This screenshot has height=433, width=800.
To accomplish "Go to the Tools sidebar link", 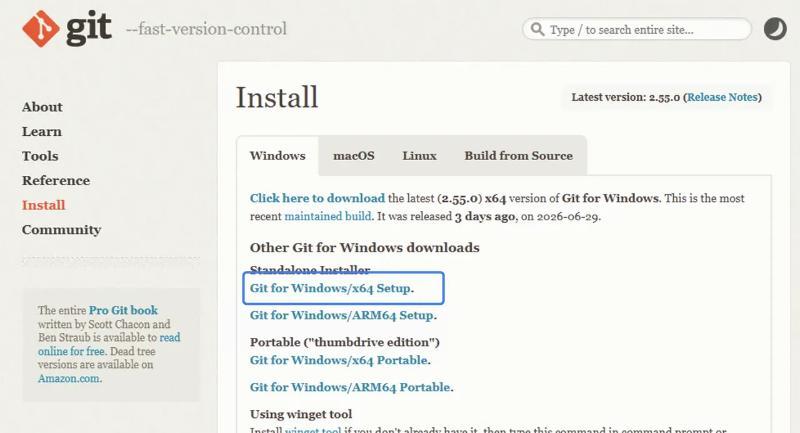I will 40,156.
